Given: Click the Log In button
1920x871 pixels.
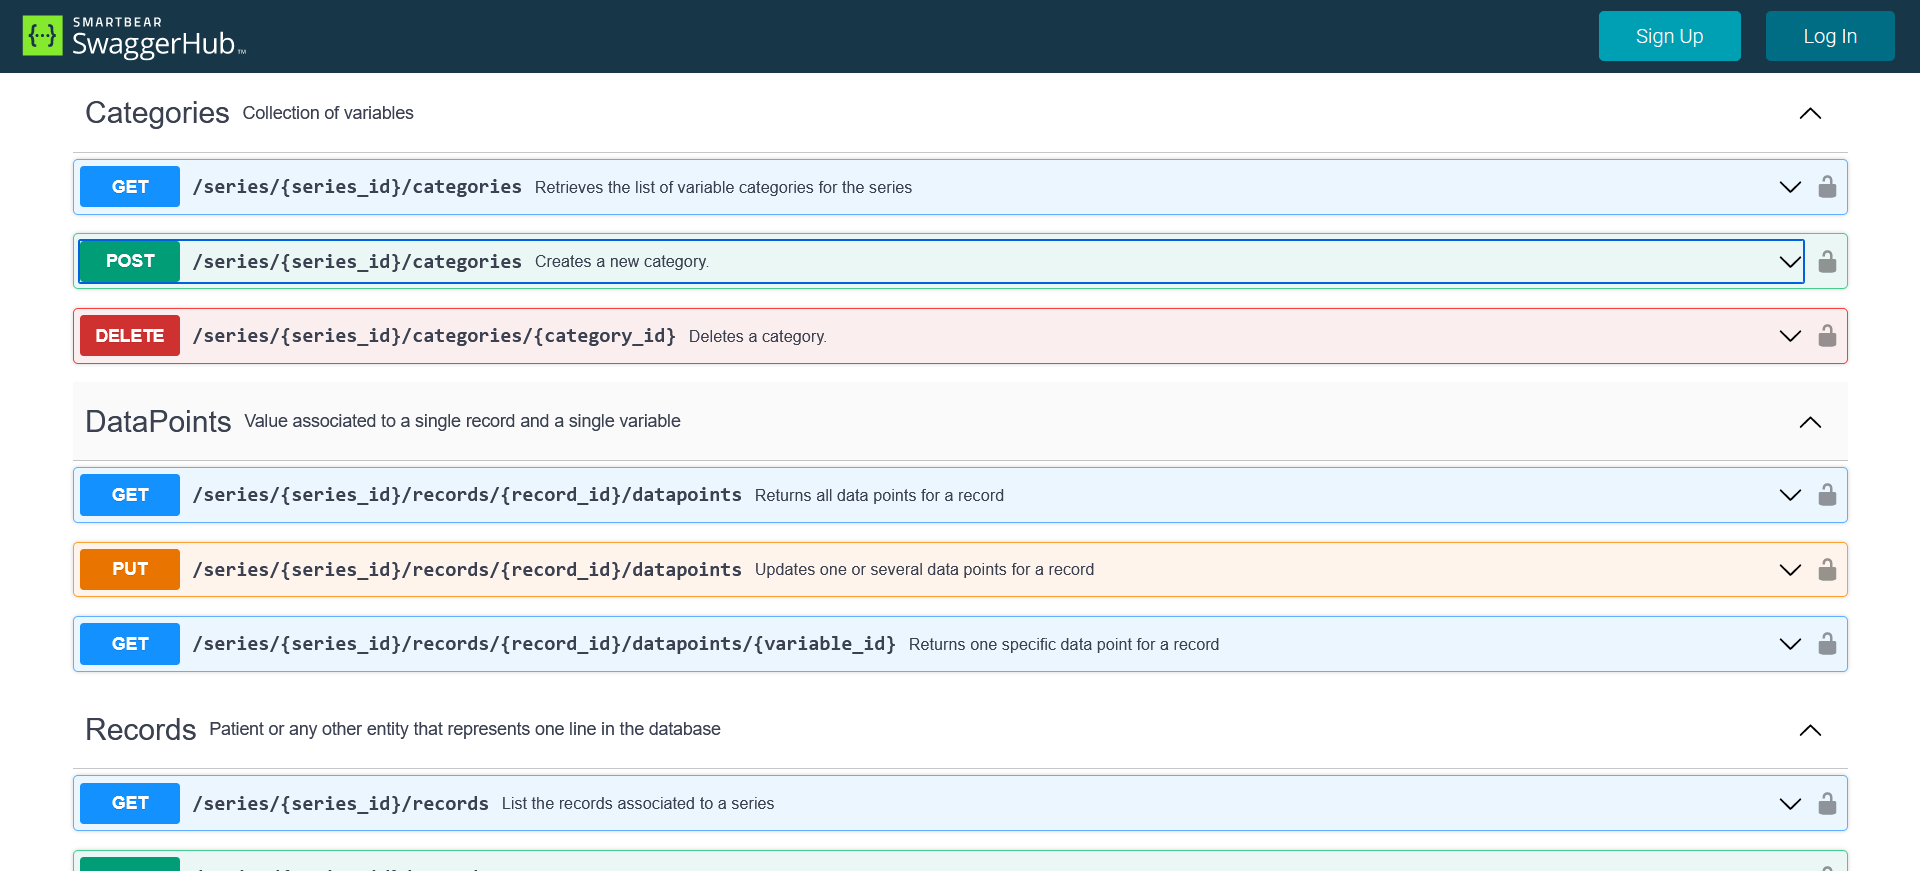Looking at the screenshot, I should click(1830, 36).
